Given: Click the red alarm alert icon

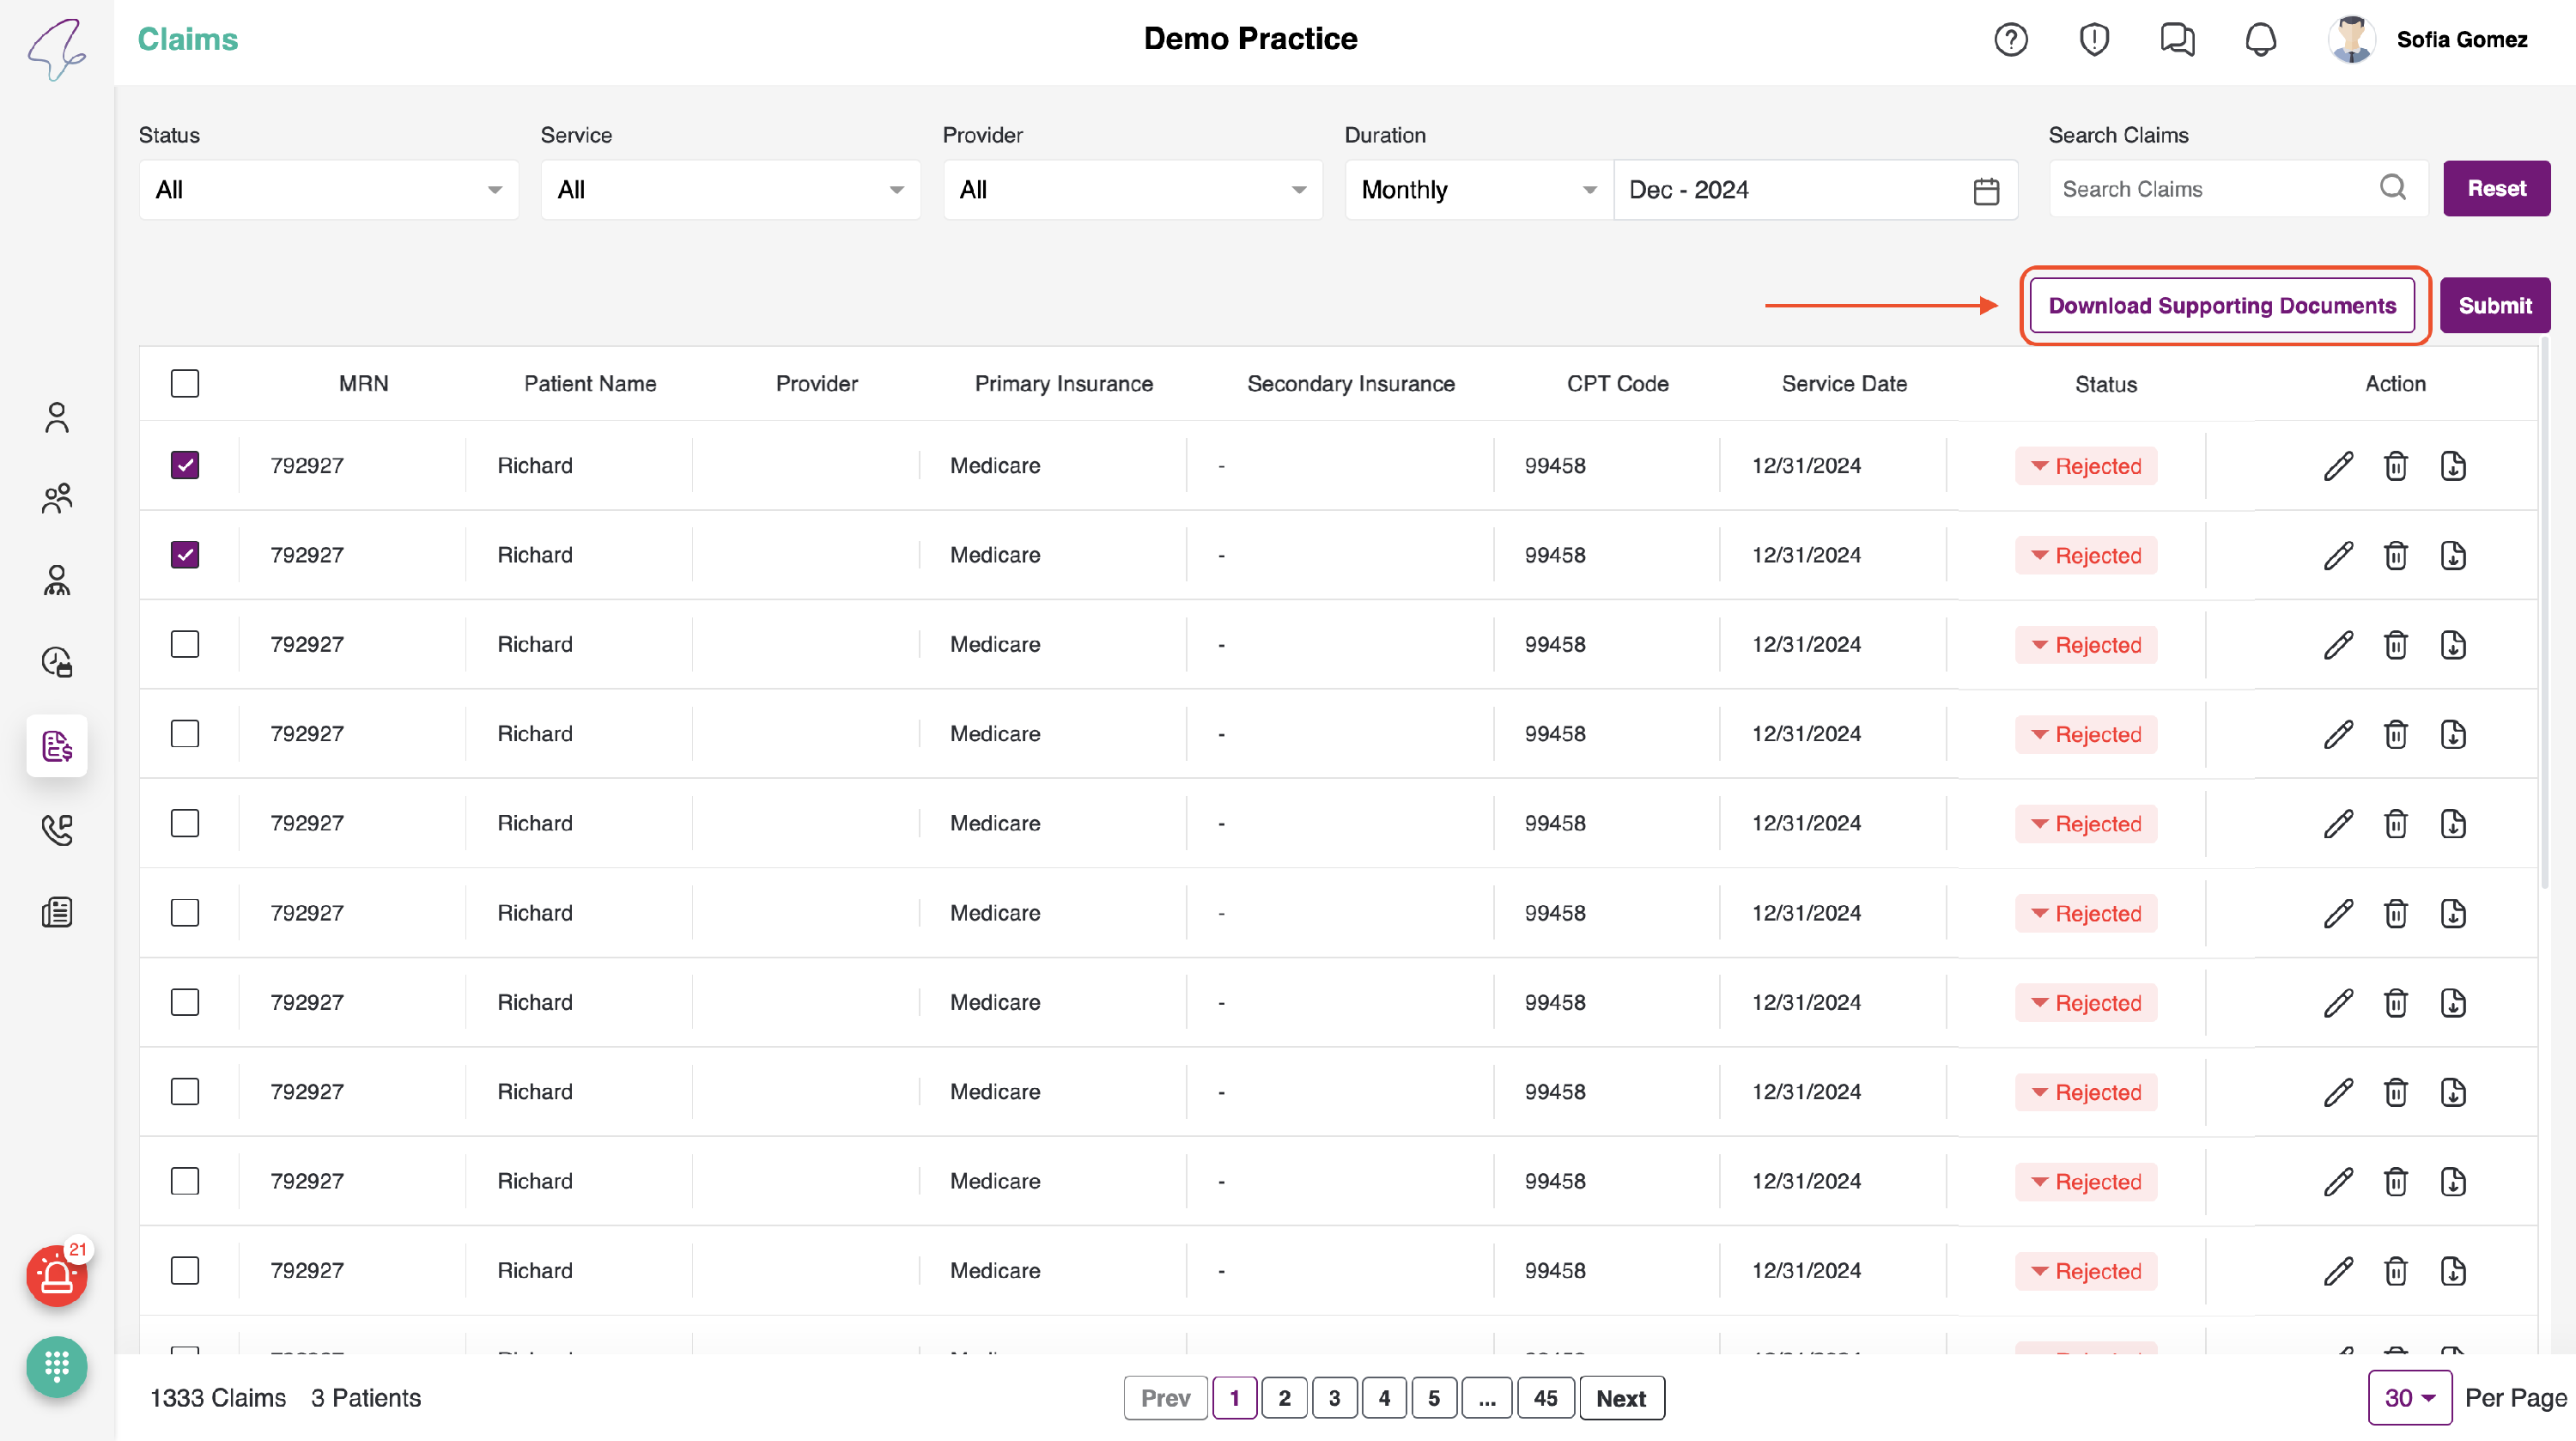Looking at the screenshot, I should point(56,1276).
